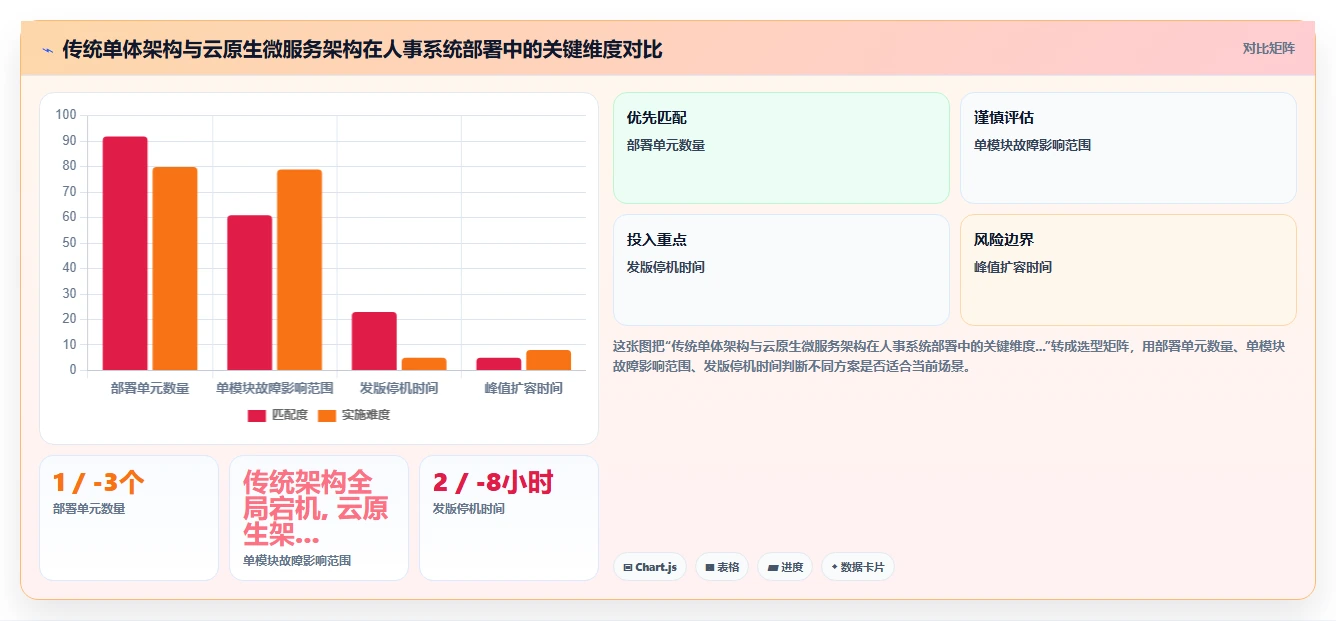Click the 进度 tag chip
Screen dimensions: 1336x621
(x=785, y=567)
